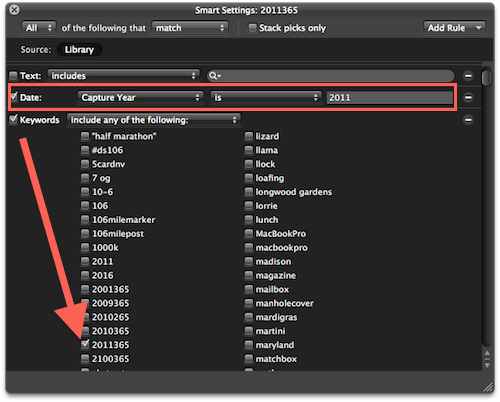Open the Date 'is' operator popup

pyautogui.click(x=266, y=98)
